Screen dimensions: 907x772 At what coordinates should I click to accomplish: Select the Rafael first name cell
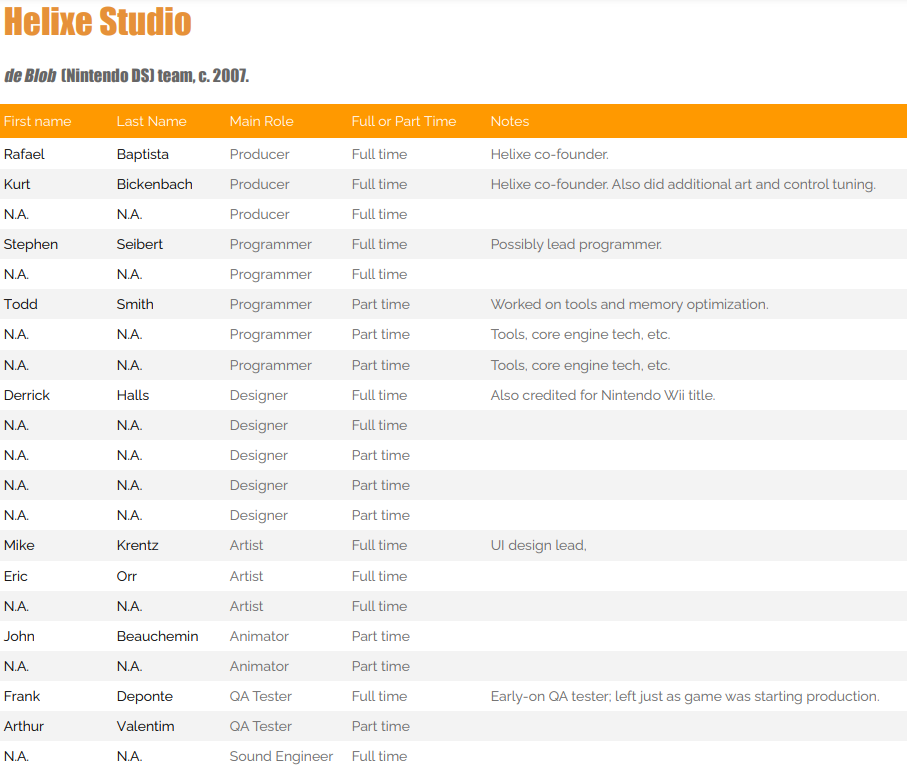point(24,154)
